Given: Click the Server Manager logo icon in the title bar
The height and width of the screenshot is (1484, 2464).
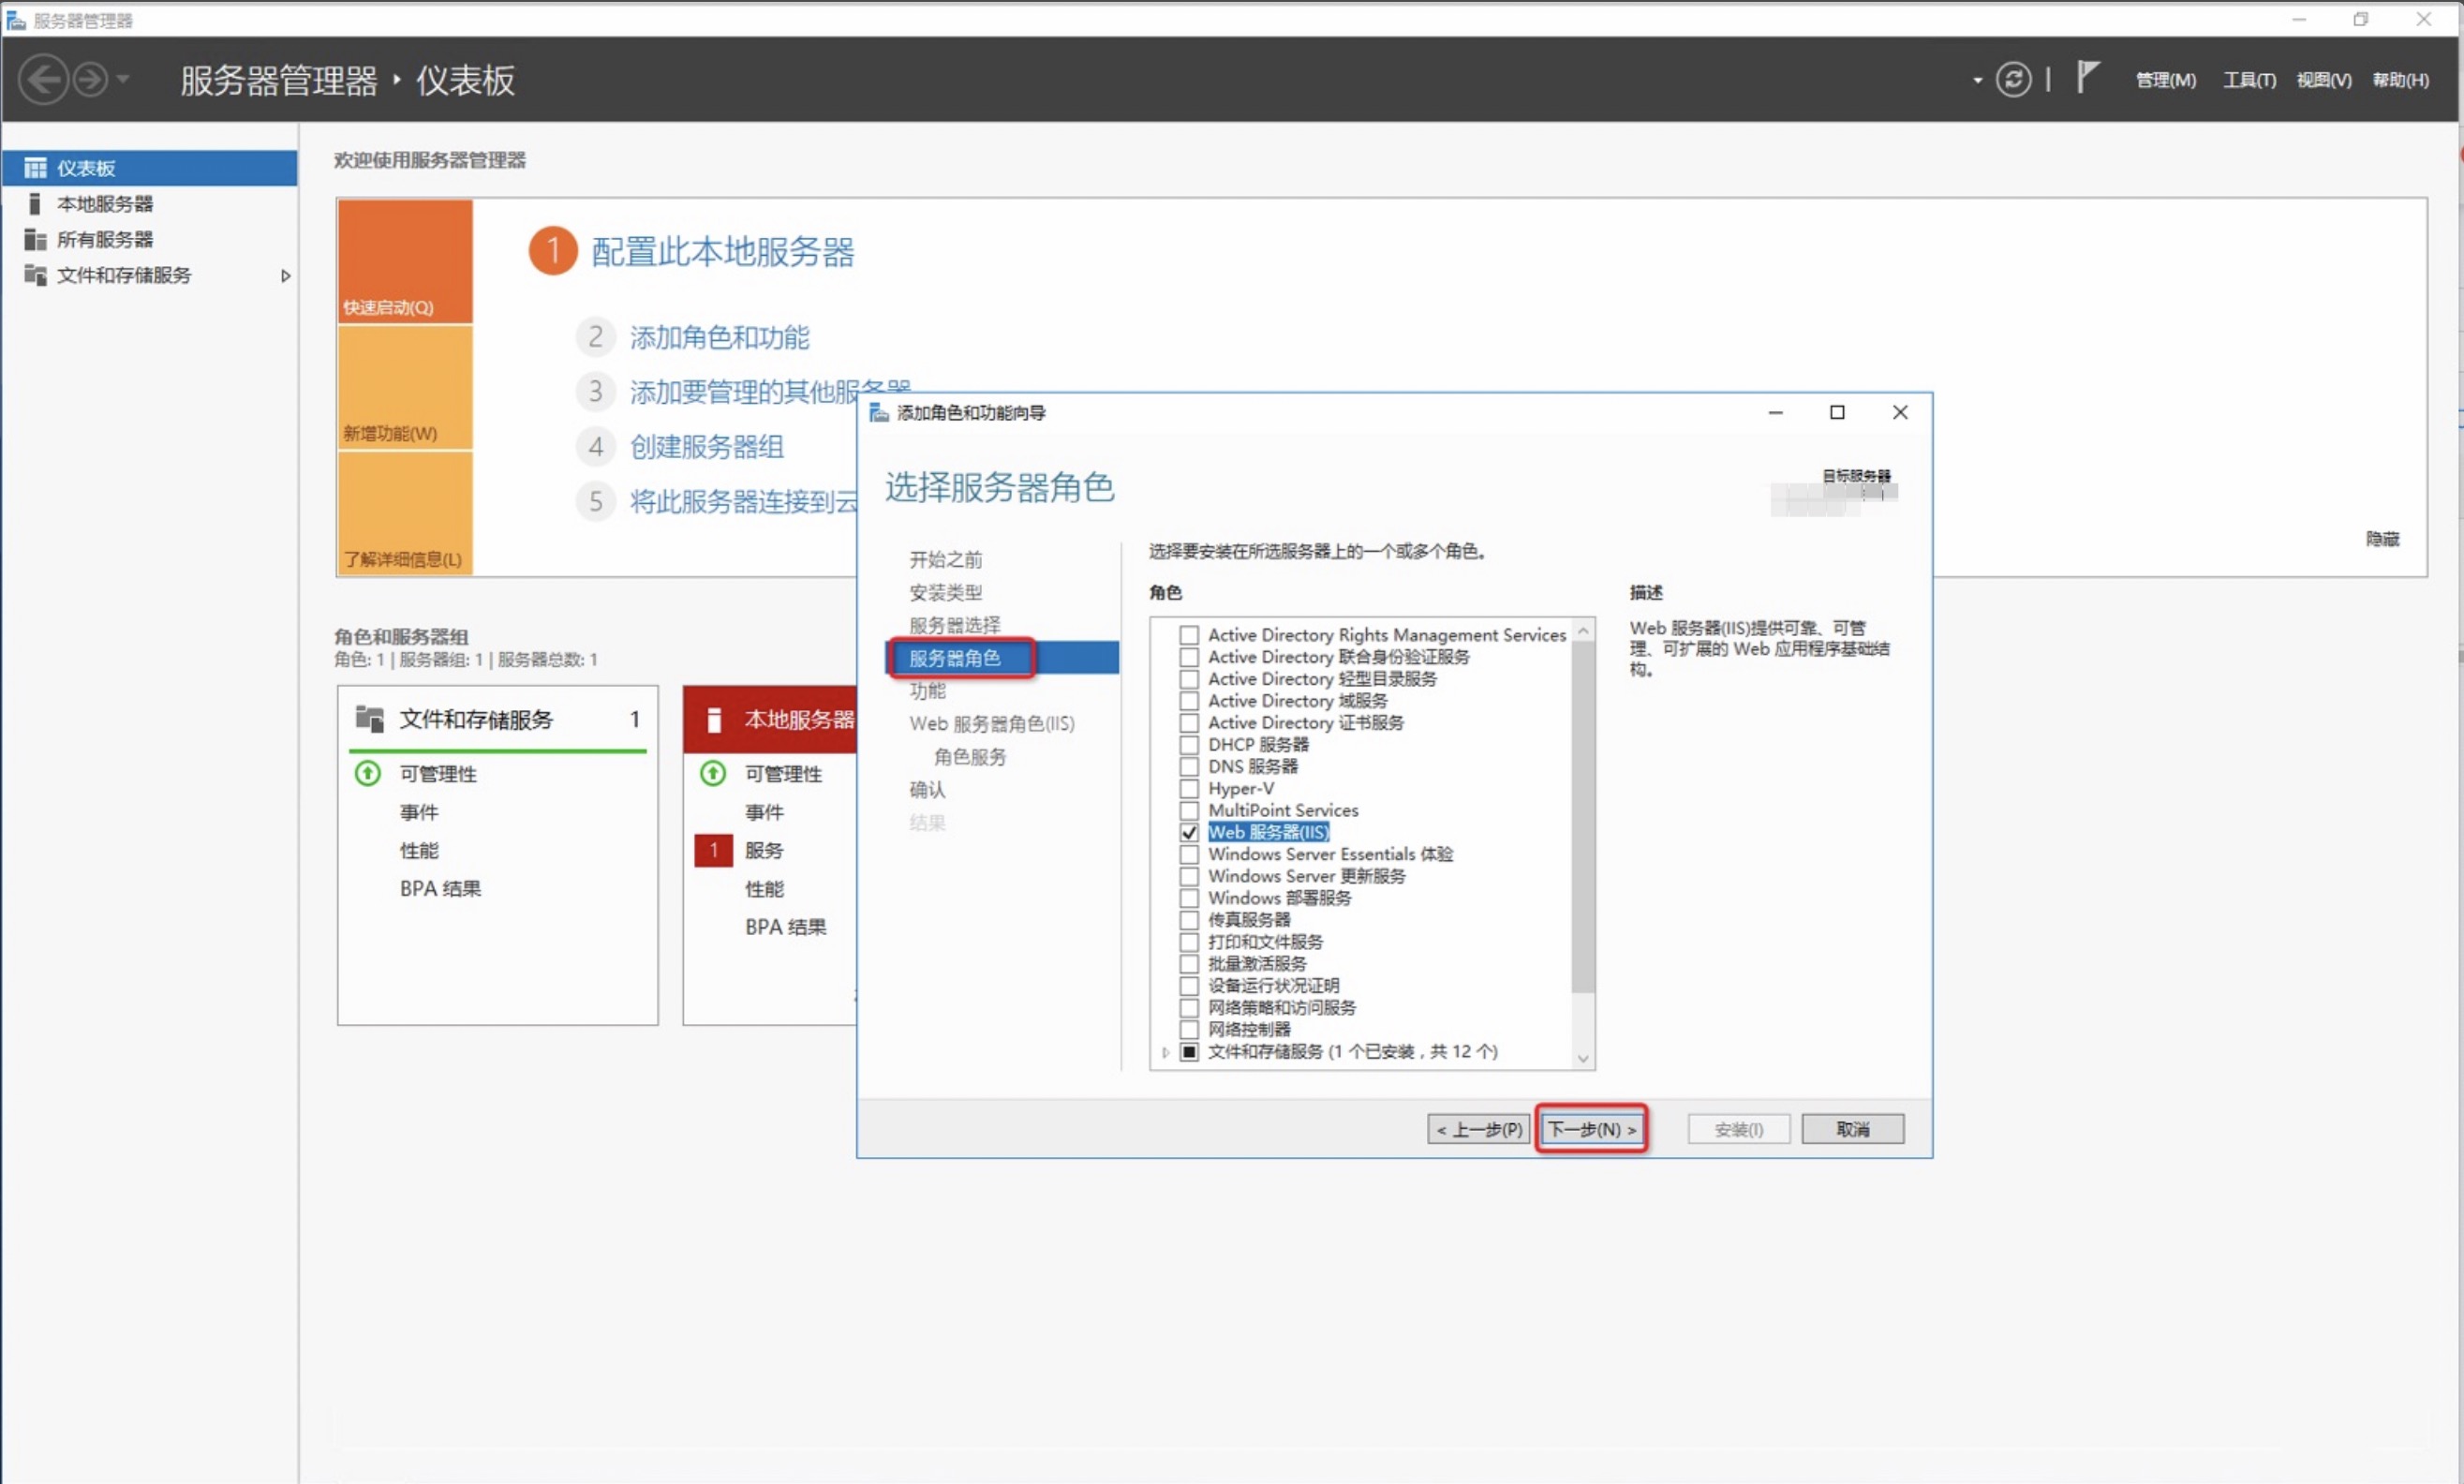Looking at the screenshot, I should point(15,19).
